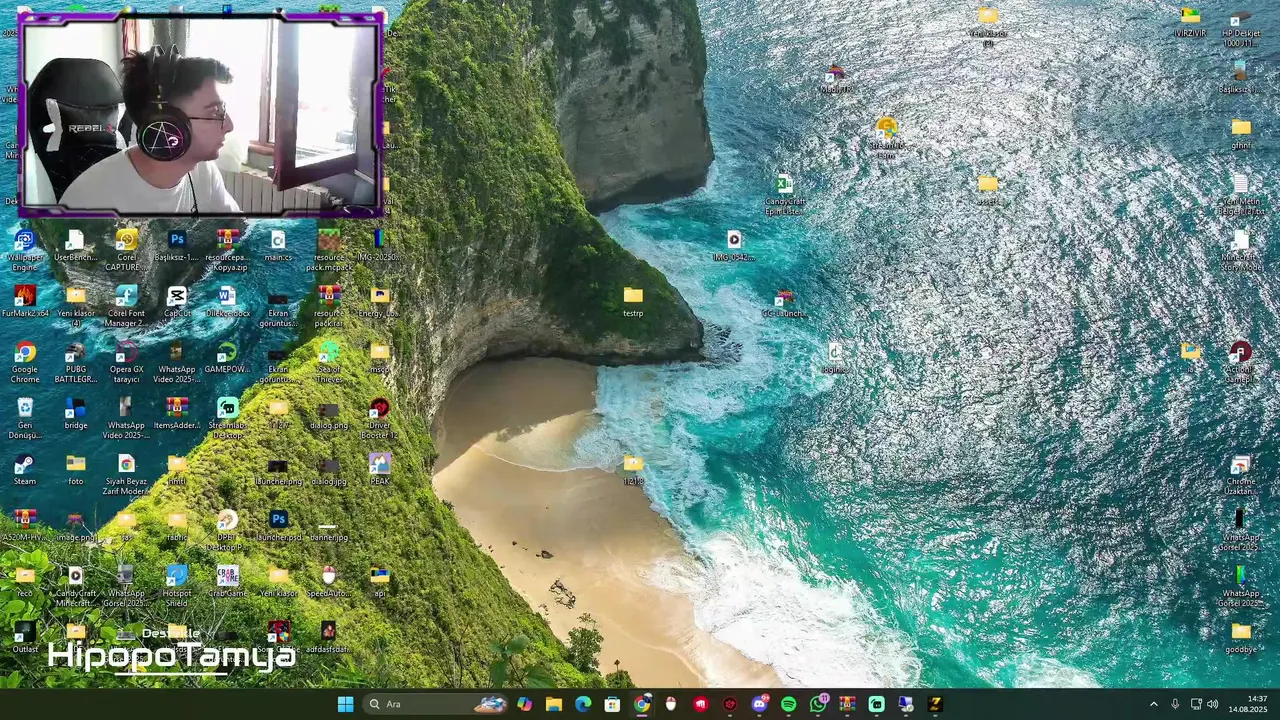The image size is (1280, 720).
Task: Select the goodbye folder
Action: 1241,638
